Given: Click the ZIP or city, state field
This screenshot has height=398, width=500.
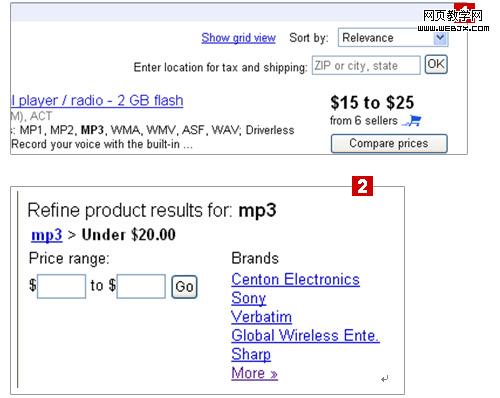Looking at the screenshot, I should coord(366,66).
